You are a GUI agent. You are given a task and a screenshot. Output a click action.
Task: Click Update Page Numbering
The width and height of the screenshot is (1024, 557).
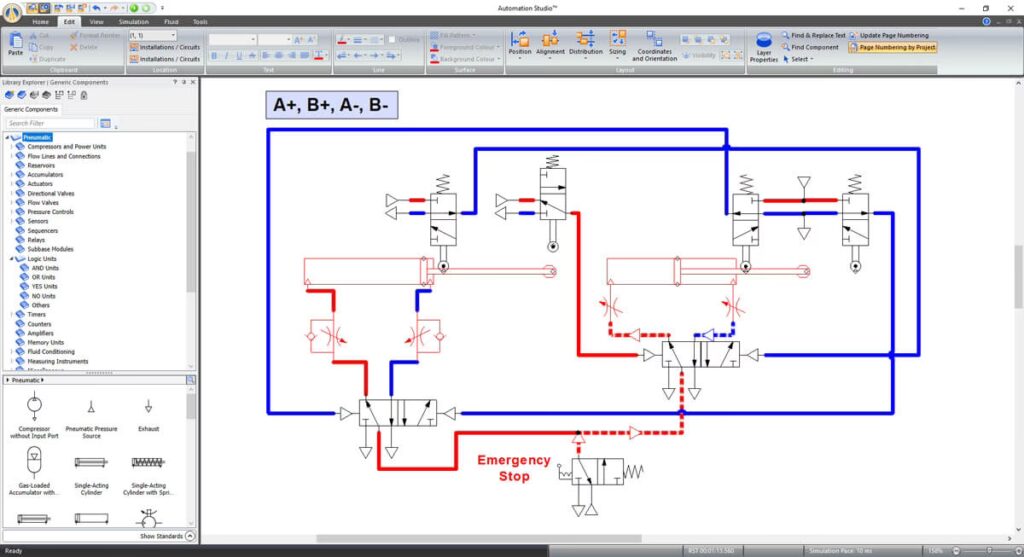[853, 35]
